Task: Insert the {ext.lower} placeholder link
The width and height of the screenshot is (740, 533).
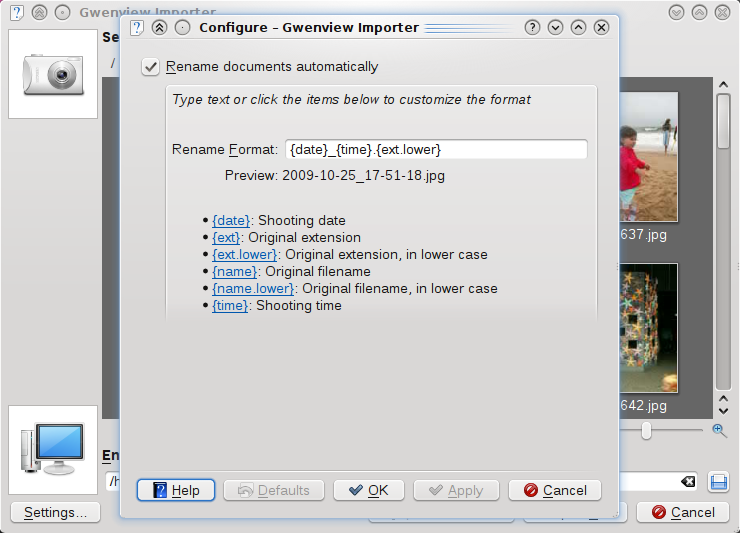Action: pos(244,254)
